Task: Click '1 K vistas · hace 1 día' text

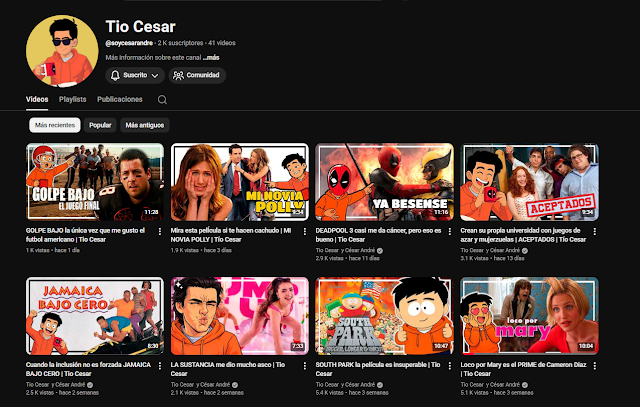Action: [x=53, y=250]
